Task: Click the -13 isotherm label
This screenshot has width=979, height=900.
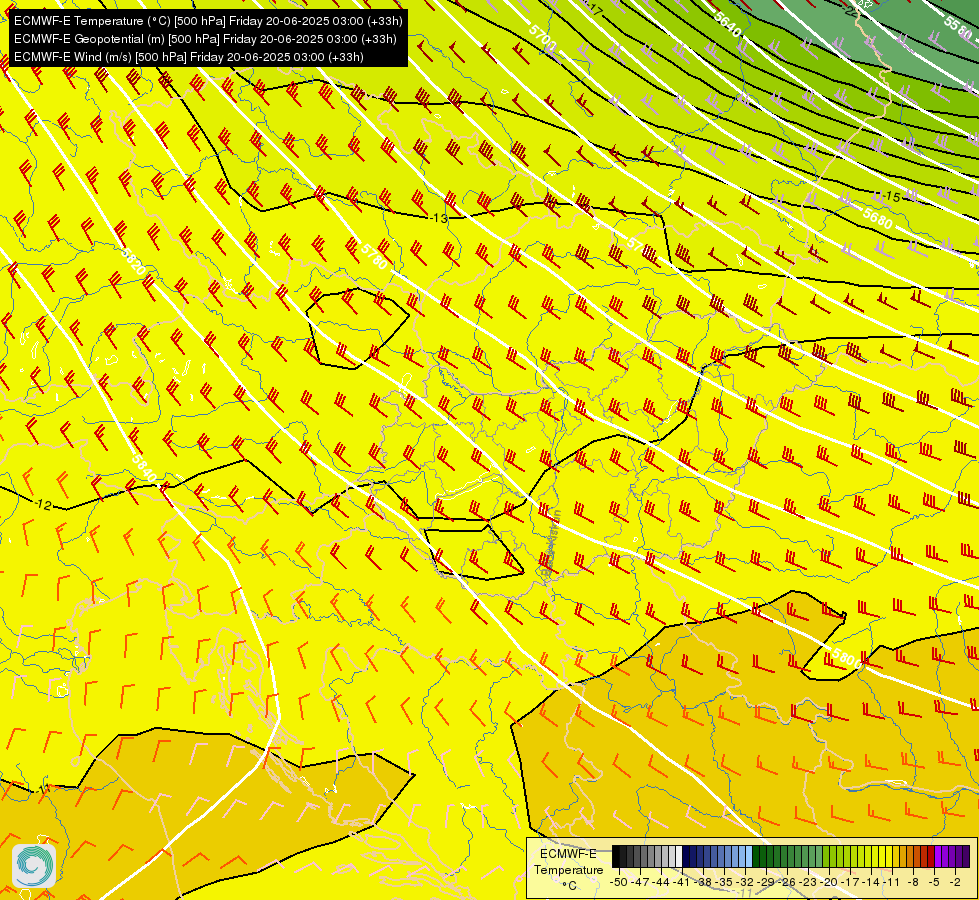Action: coord(440,218)
